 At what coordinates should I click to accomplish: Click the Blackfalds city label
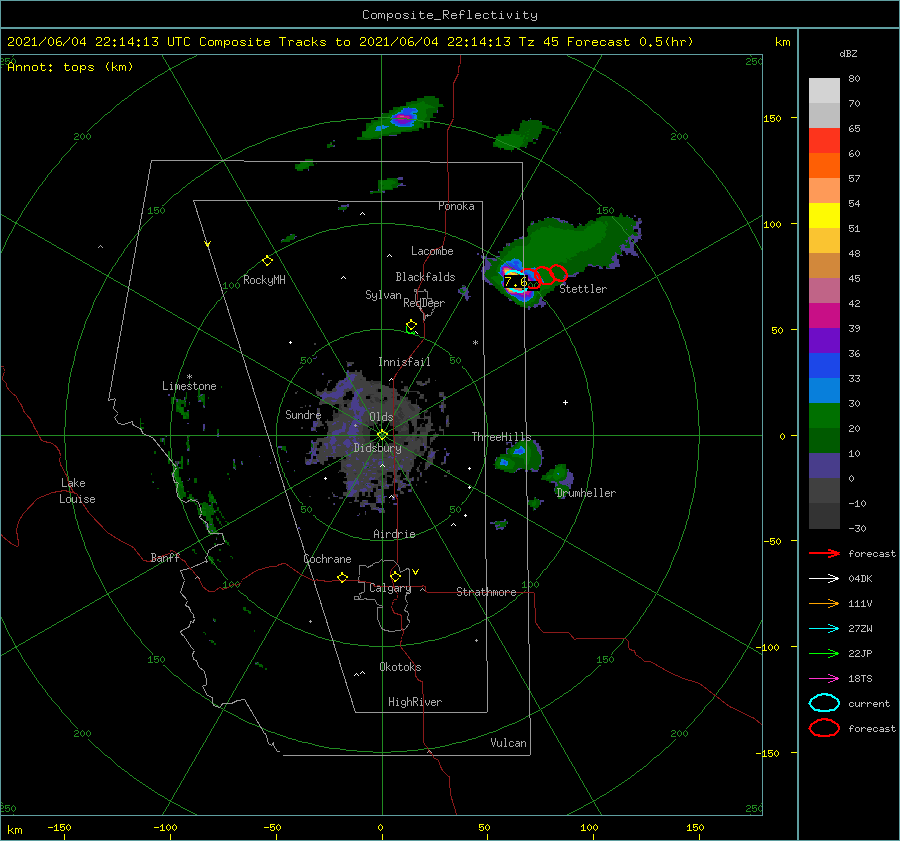click(425, 277)
